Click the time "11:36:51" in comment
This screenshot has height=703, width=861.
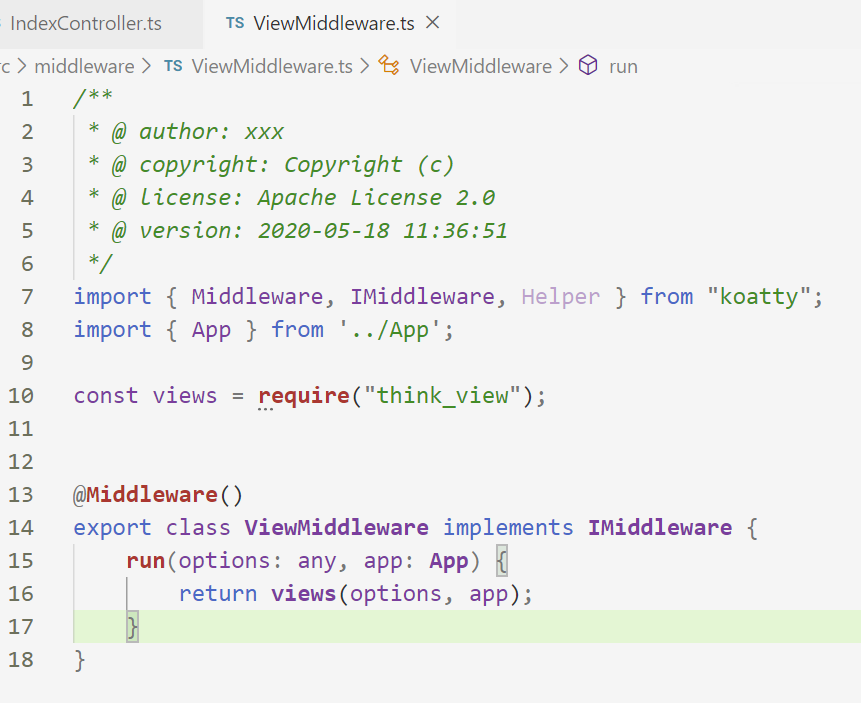pos(455,231)
